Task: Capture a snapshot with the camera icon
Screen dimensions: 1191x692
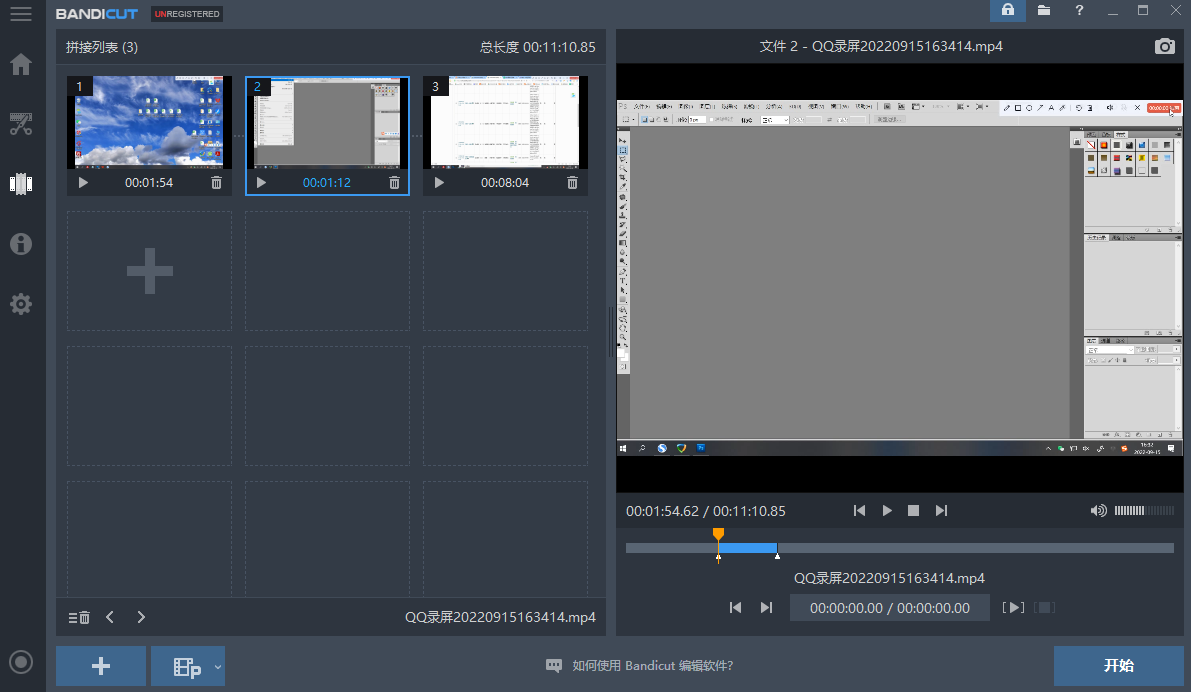Action: pyautogui.click(x=1164, y=46)
